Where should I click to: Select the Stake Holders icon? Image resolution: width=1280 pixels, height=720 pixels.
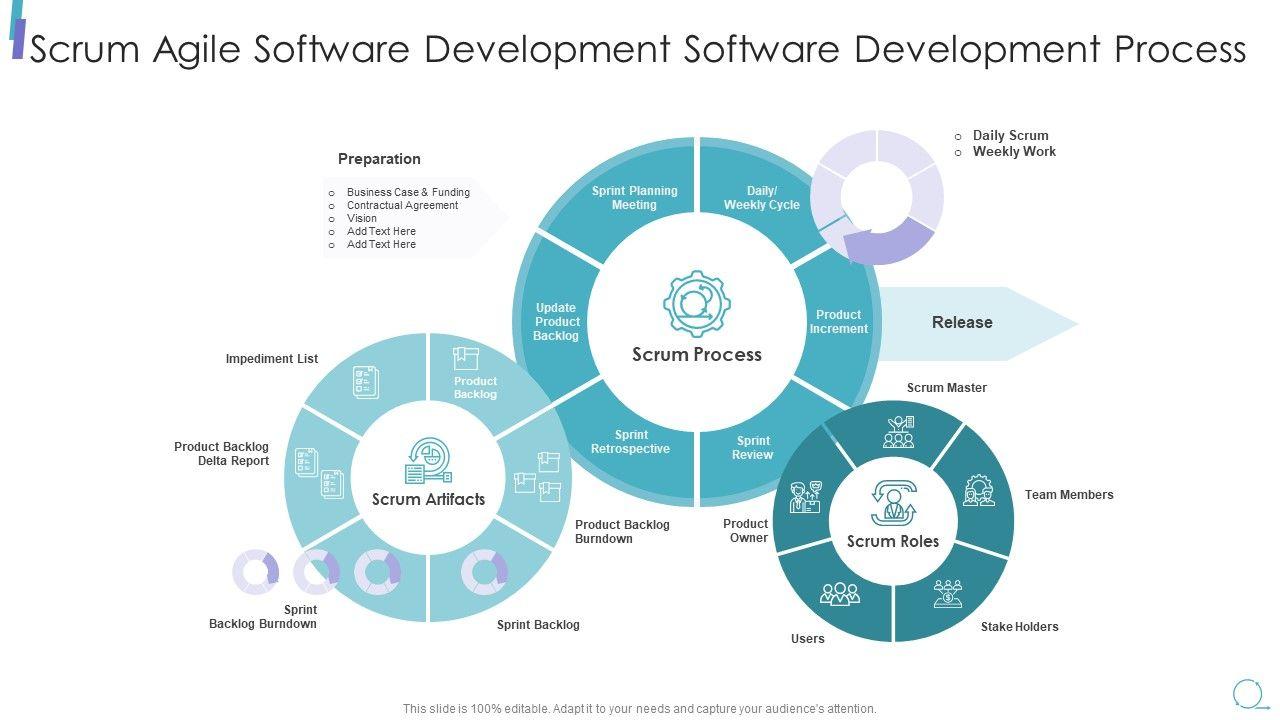tap(947, 593)
